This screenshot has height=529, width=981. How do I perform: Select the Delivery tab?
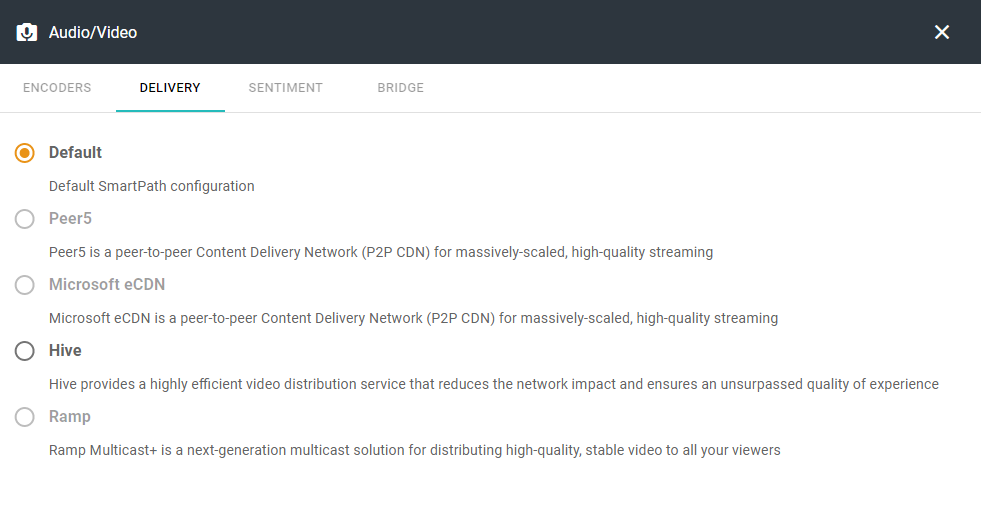pos(170,88)
